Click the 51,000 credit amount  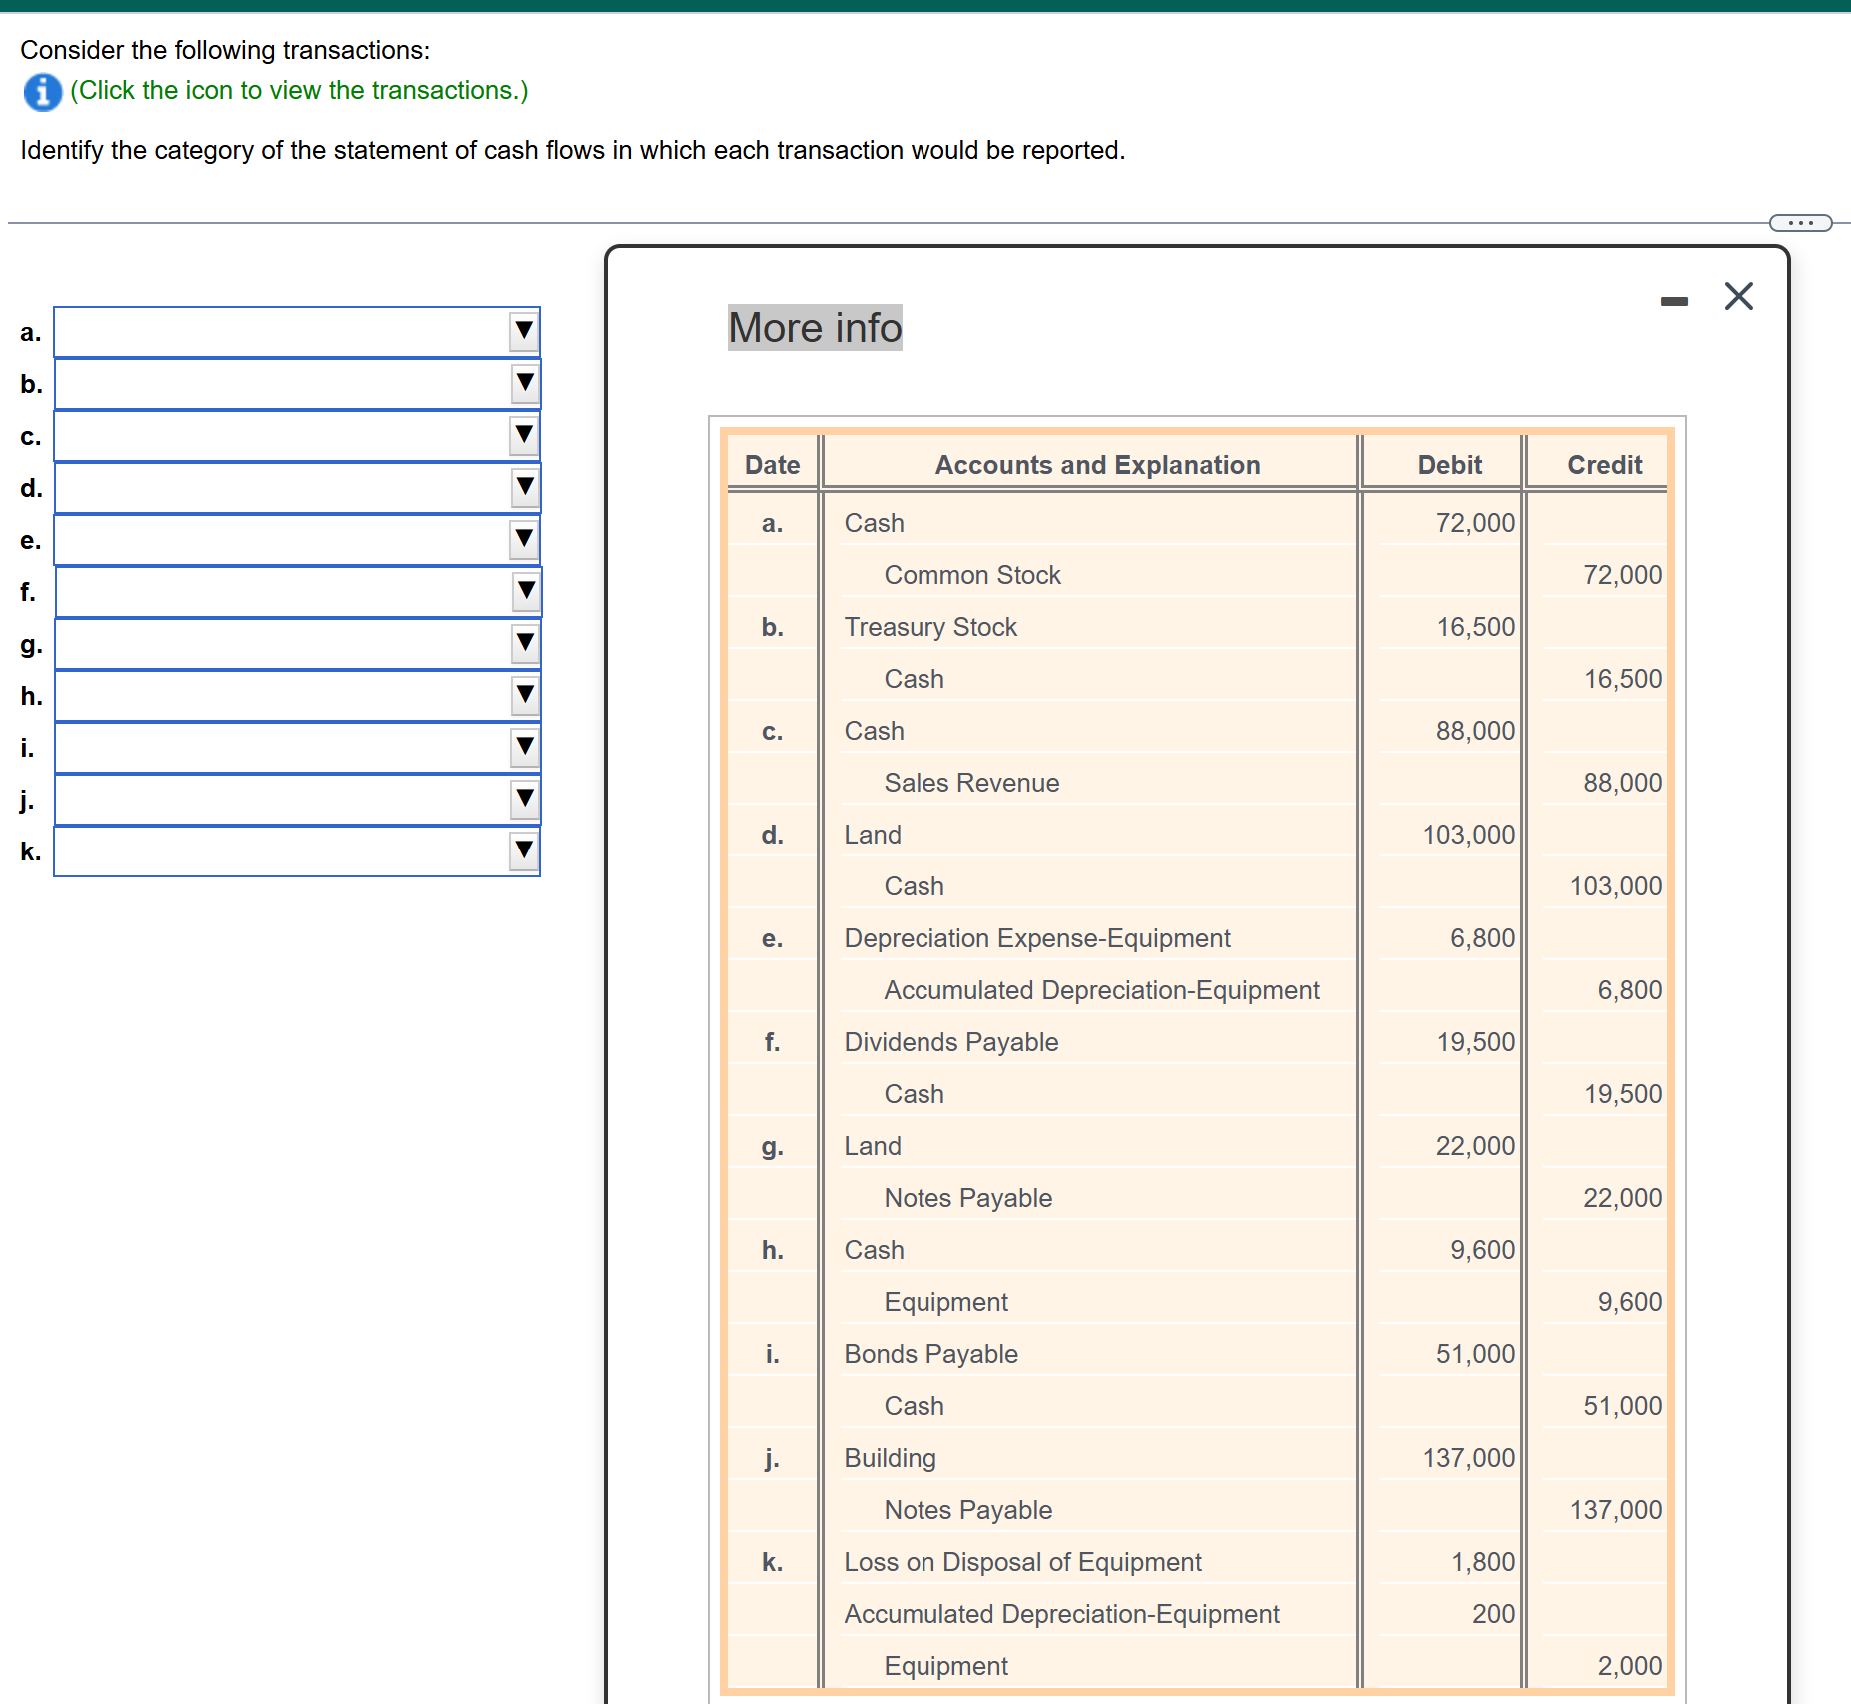click(1622, 1406)
